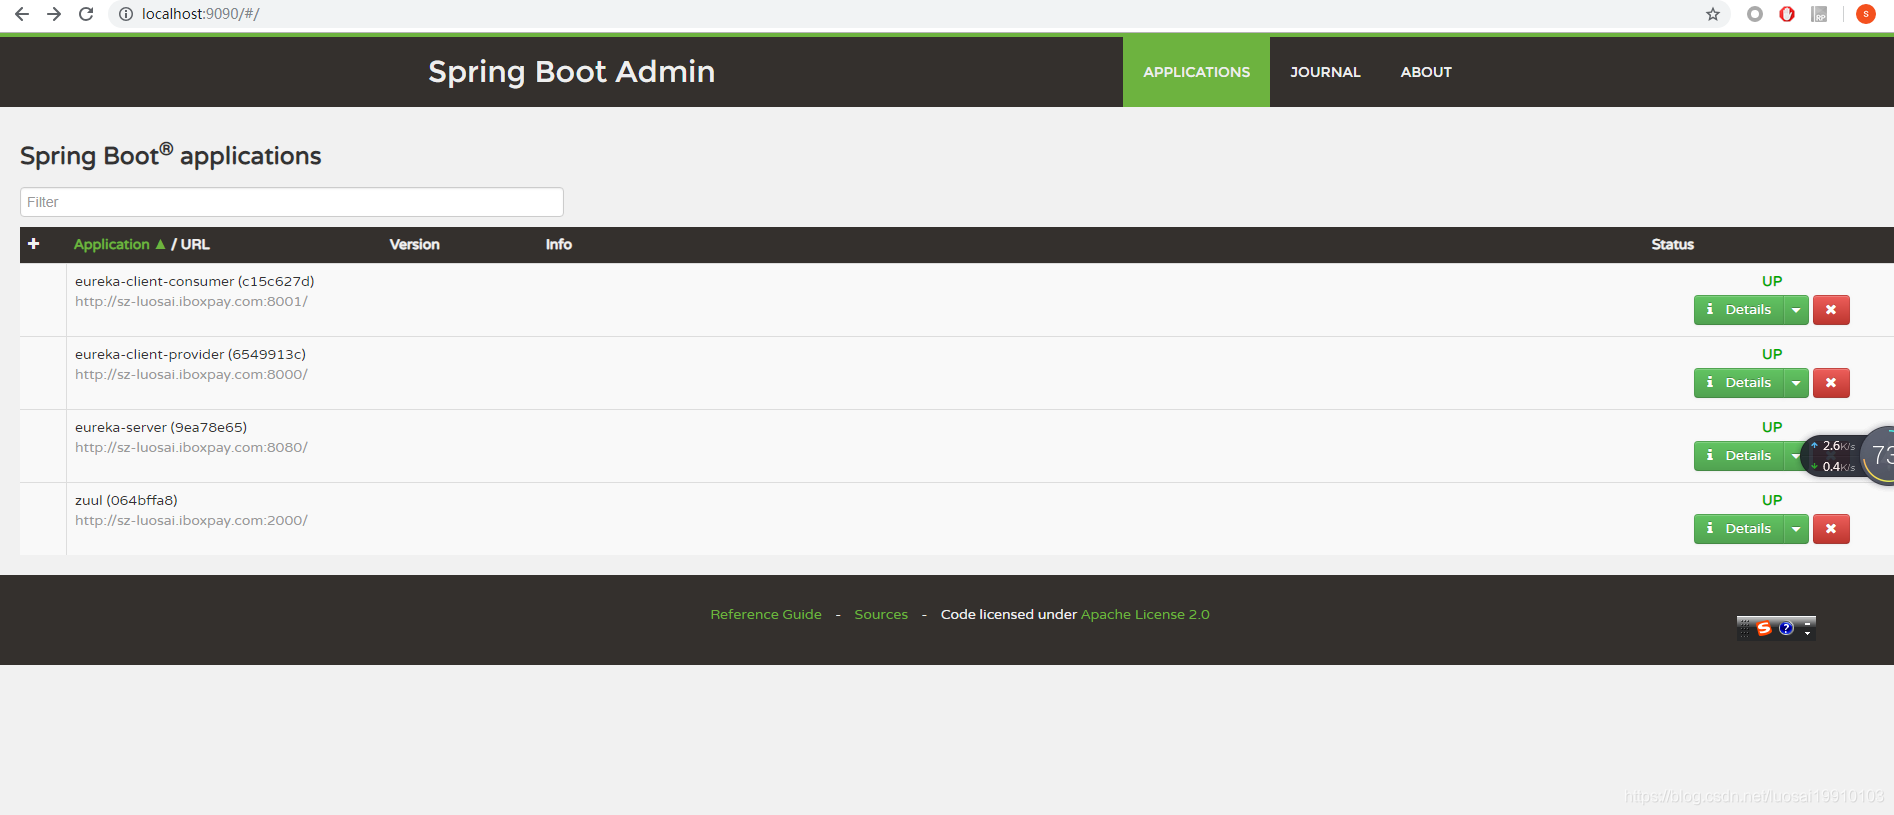1894x815 pixels.
Task: Click the site info icon in address bar
Action: point(126,14)
